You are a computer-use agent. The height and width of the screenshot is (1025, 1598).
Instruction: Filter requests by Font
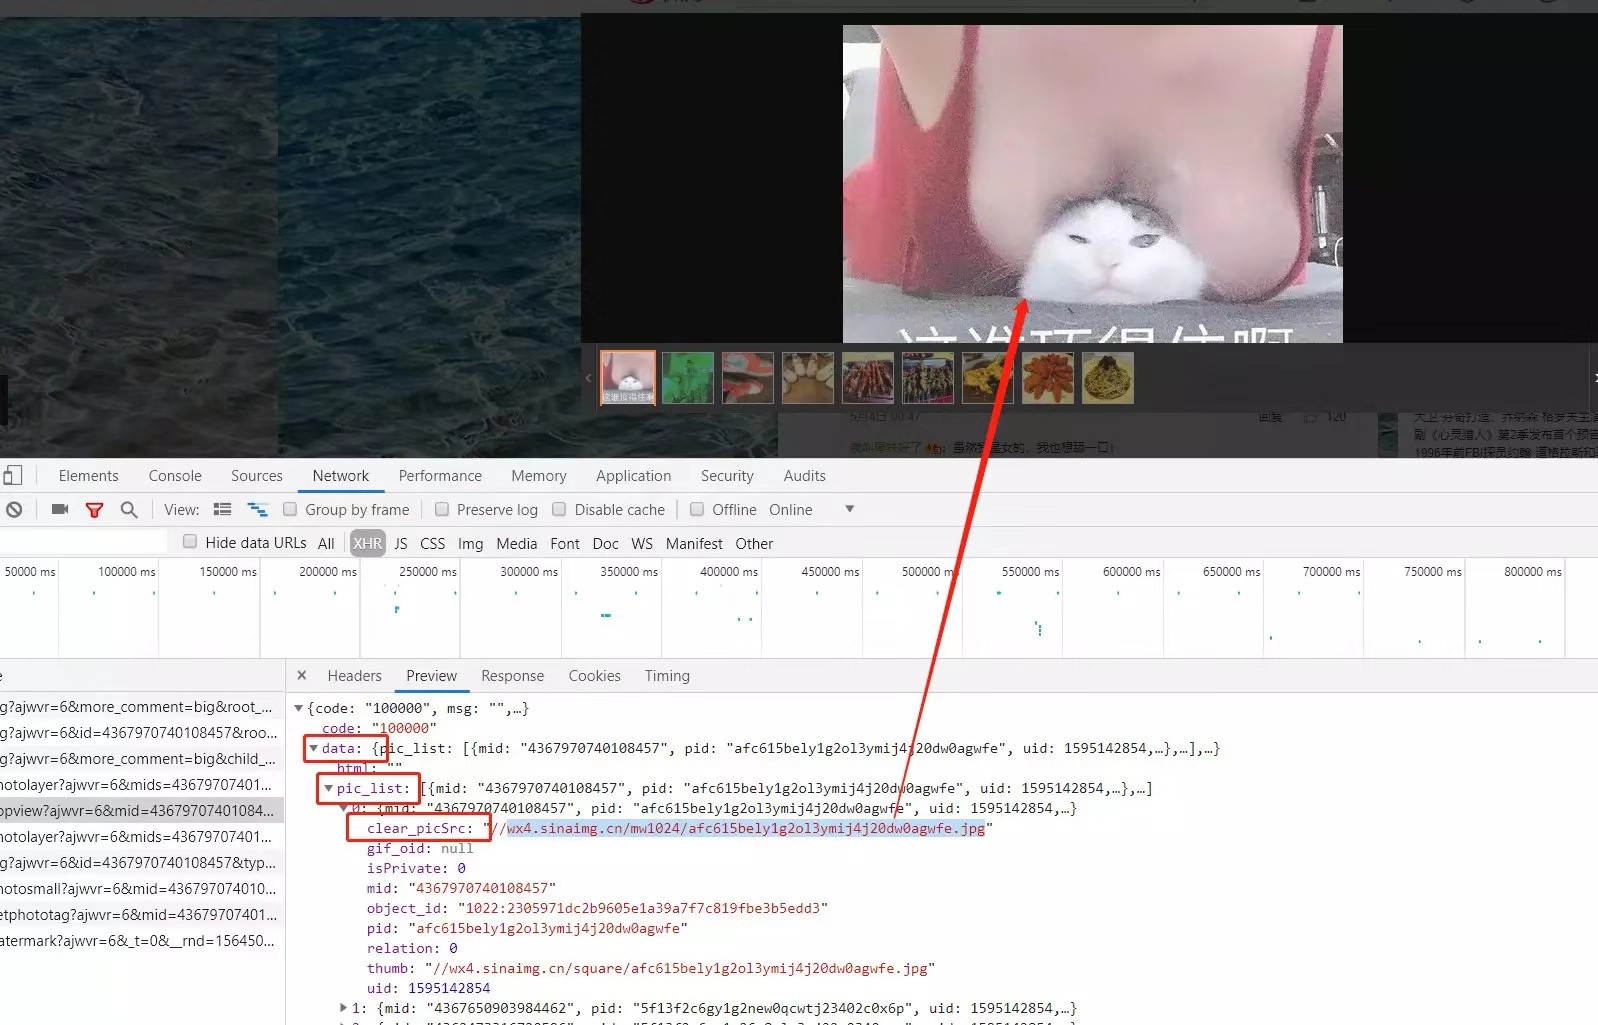pos(565,543)
